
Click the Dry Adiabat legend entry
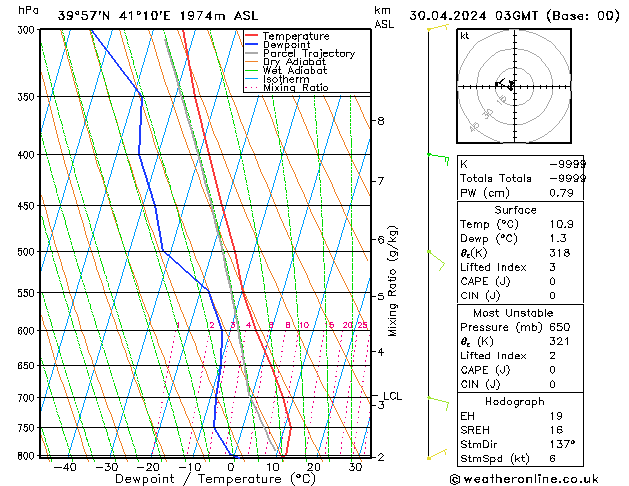click(286, 62)
